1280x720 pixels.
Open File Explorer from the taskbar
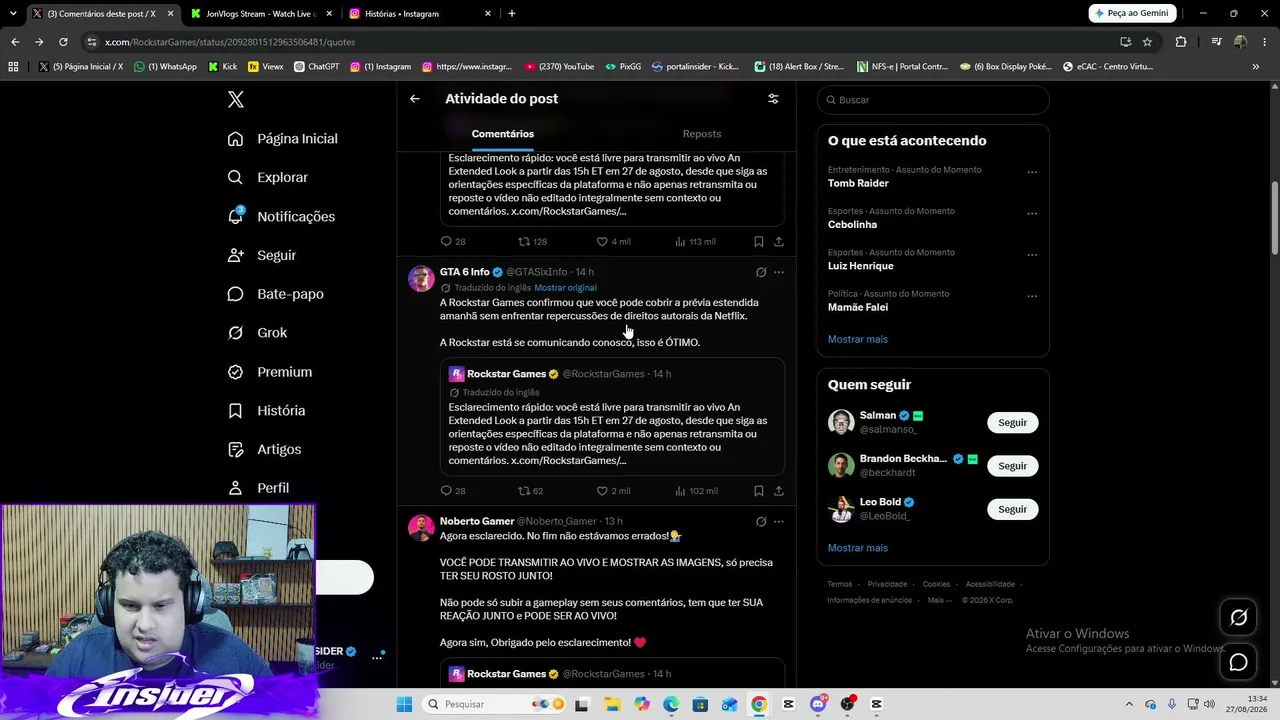click(x=612, y=704)
